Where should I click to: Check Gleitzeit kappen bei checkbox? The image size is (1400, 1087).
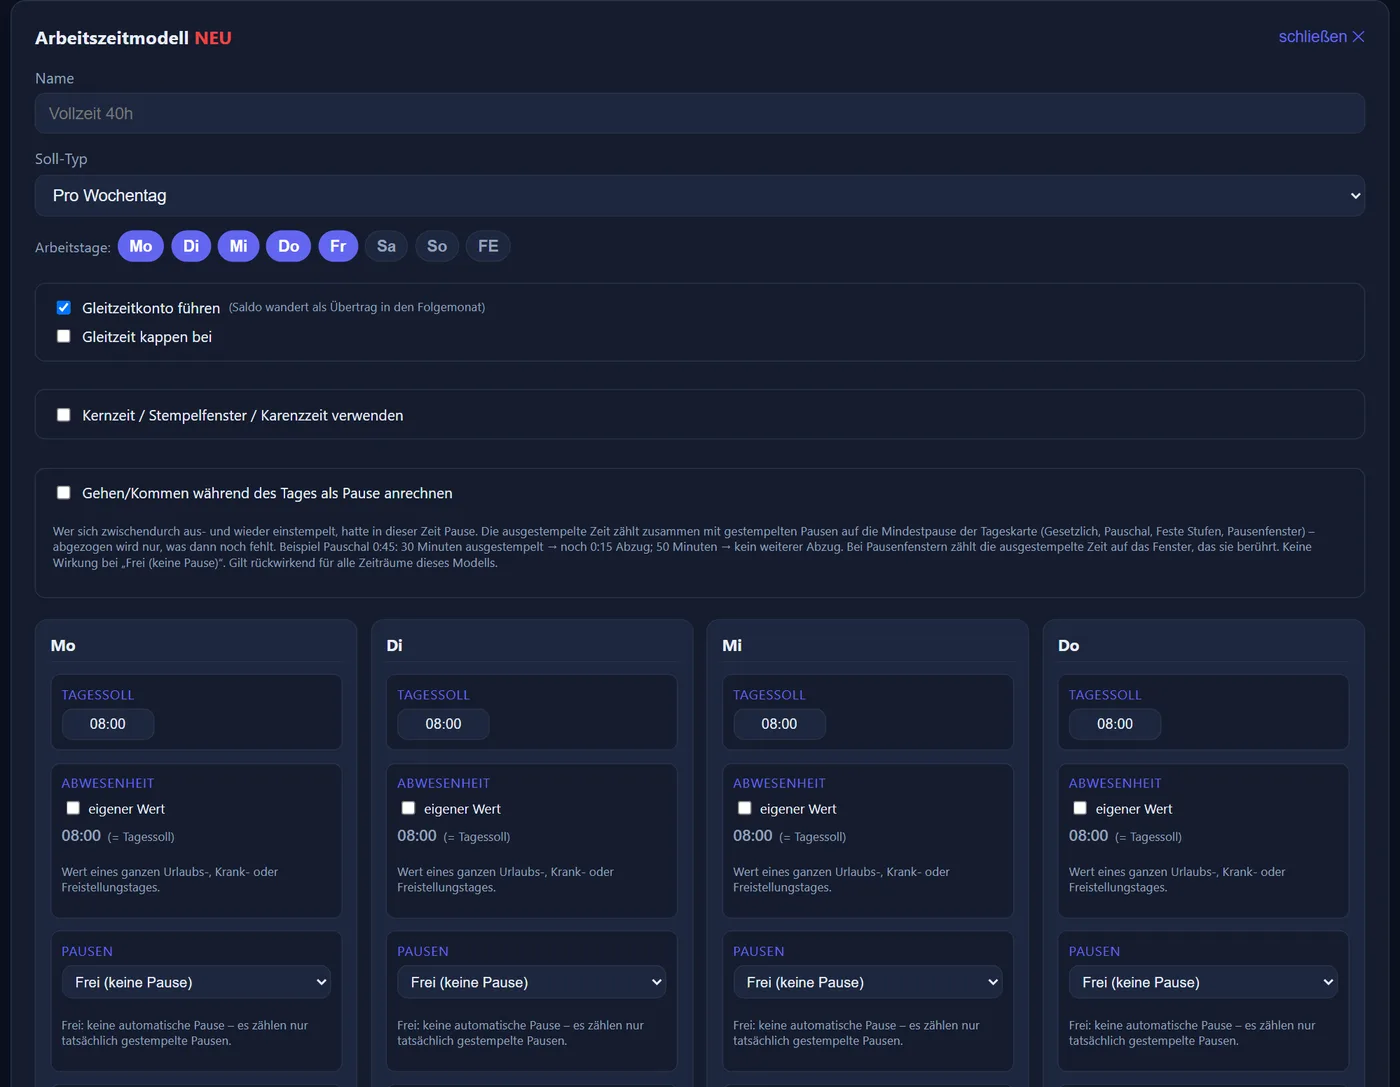[64, 336]
